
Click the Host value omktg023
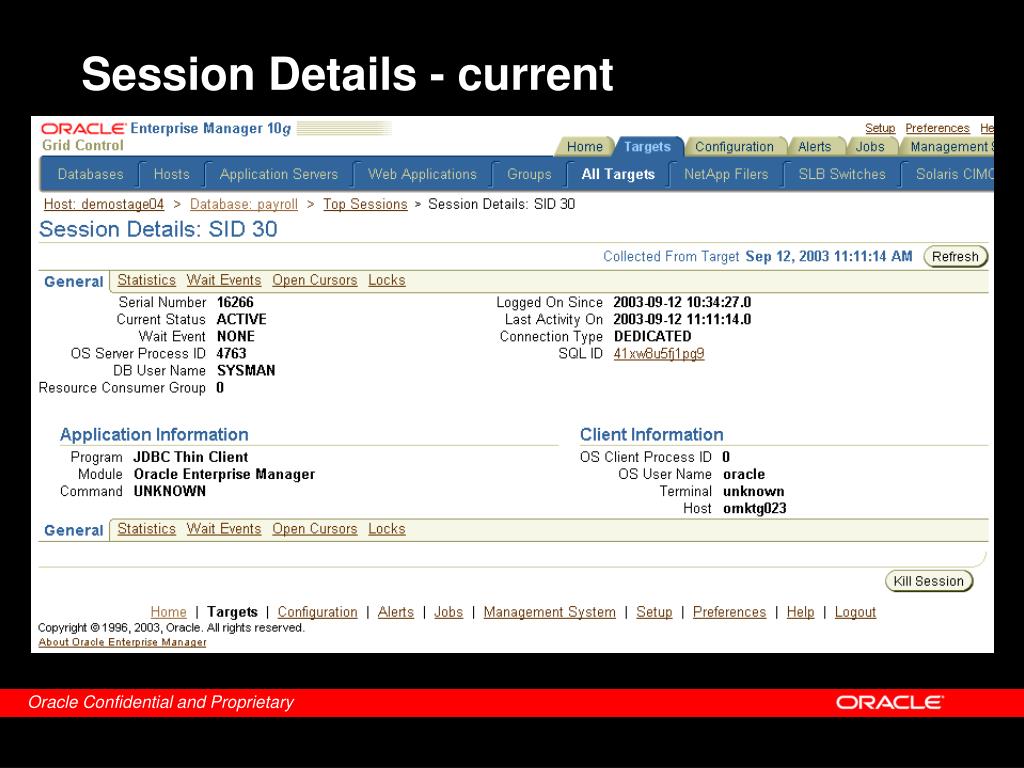[x=754, y=508]
